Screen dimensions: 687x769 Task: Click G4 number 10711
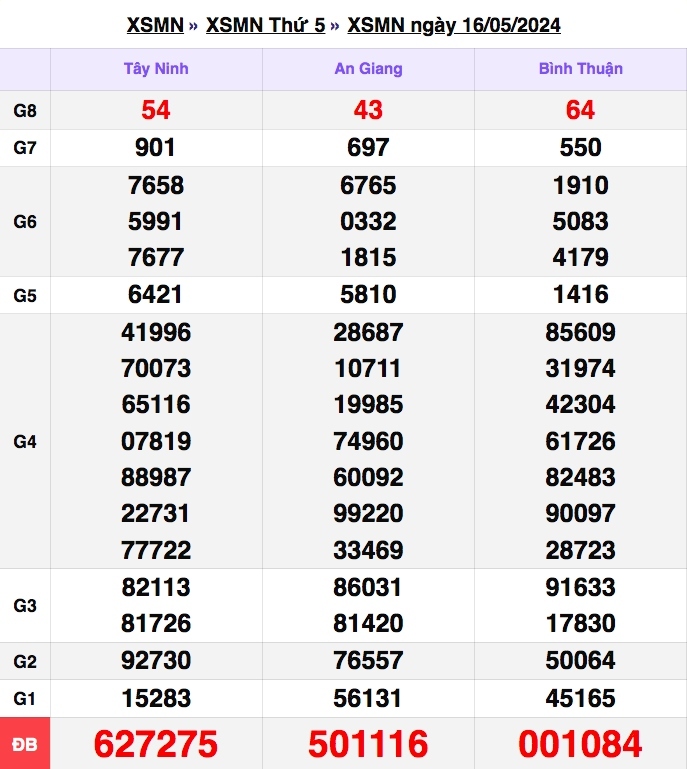368,369
